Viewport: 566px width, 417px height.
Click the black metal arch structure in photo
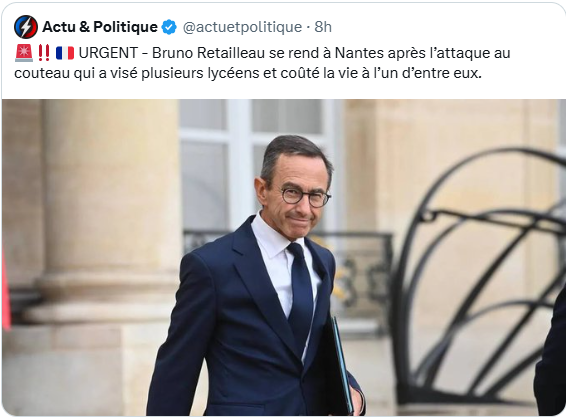tap(478, 276)
